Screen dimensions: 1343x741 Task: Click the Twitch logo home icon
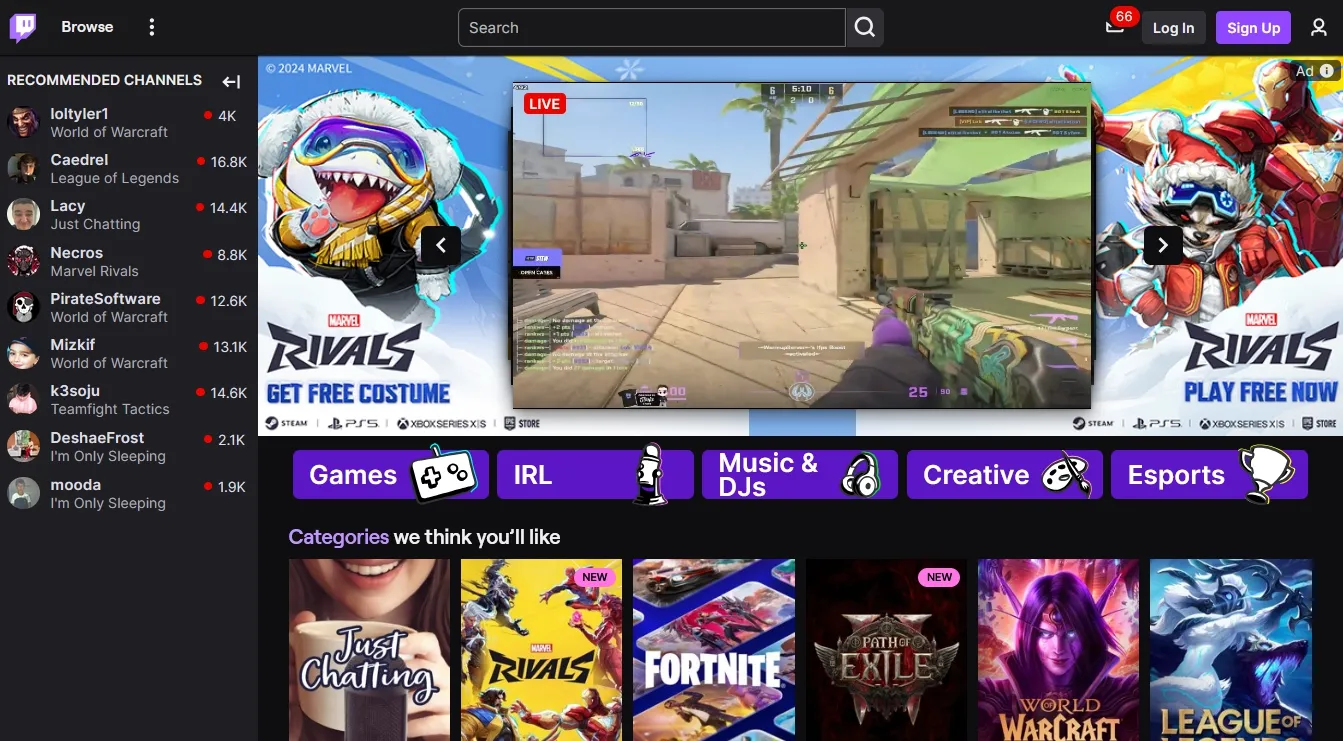[23, 28]
